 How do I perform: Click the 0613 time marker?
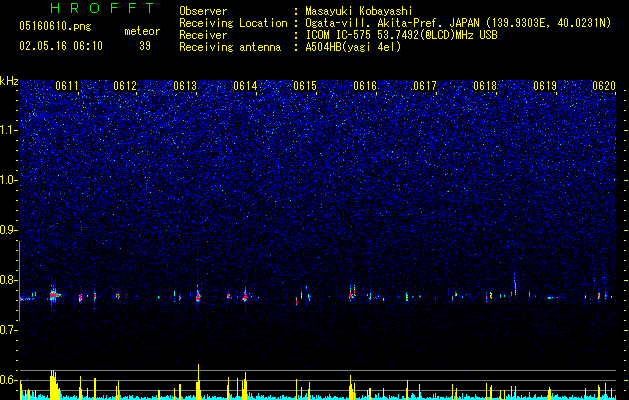pyautogui.click(x=185, y=86)
